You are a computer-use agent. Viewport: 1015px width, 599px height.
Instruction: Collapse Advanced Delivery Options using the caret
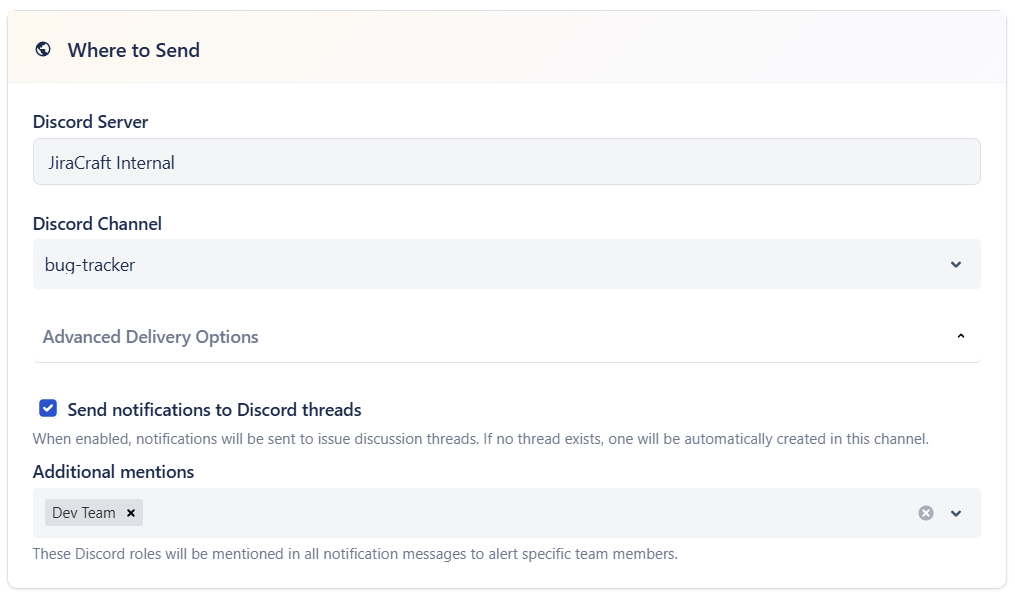tap(961, 337)
